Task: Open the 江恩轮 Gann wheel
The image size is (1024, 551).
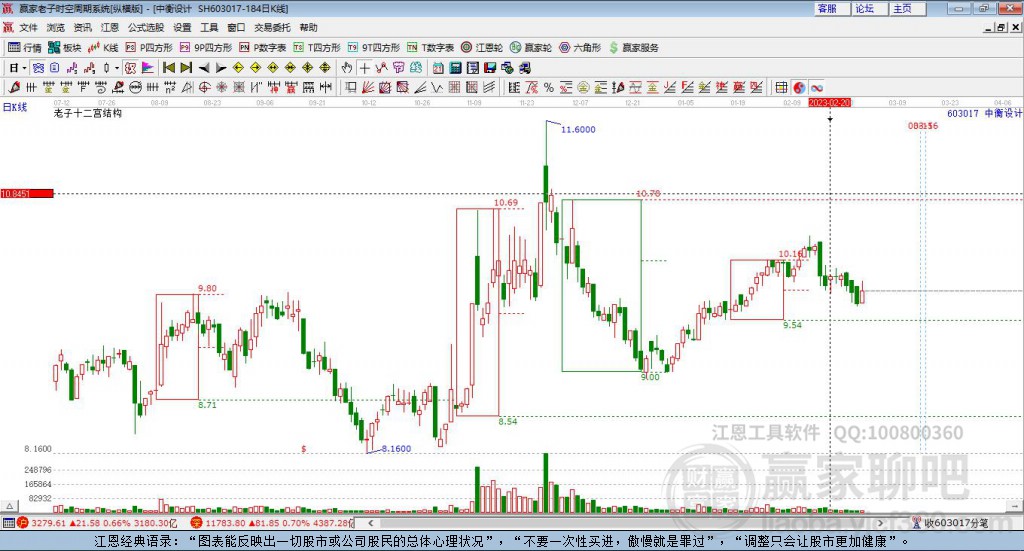Action: pos(482,48)
